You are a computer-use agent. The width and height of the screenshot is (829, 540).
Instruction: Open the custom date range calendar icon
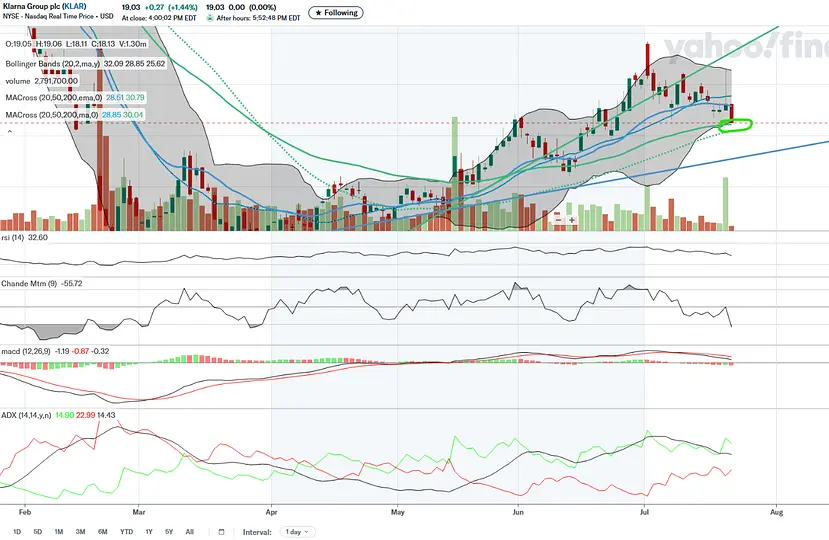click(222, 532)
